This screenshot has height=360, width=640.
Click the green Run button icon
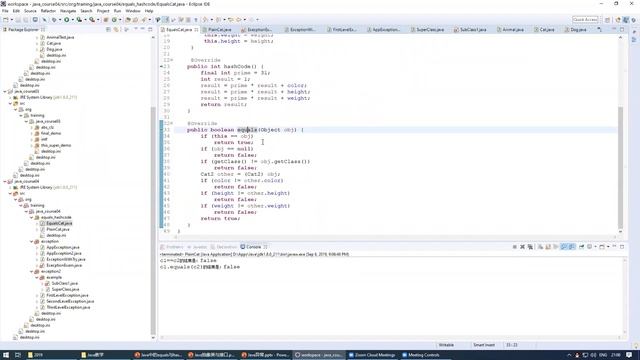pos(66,20)
